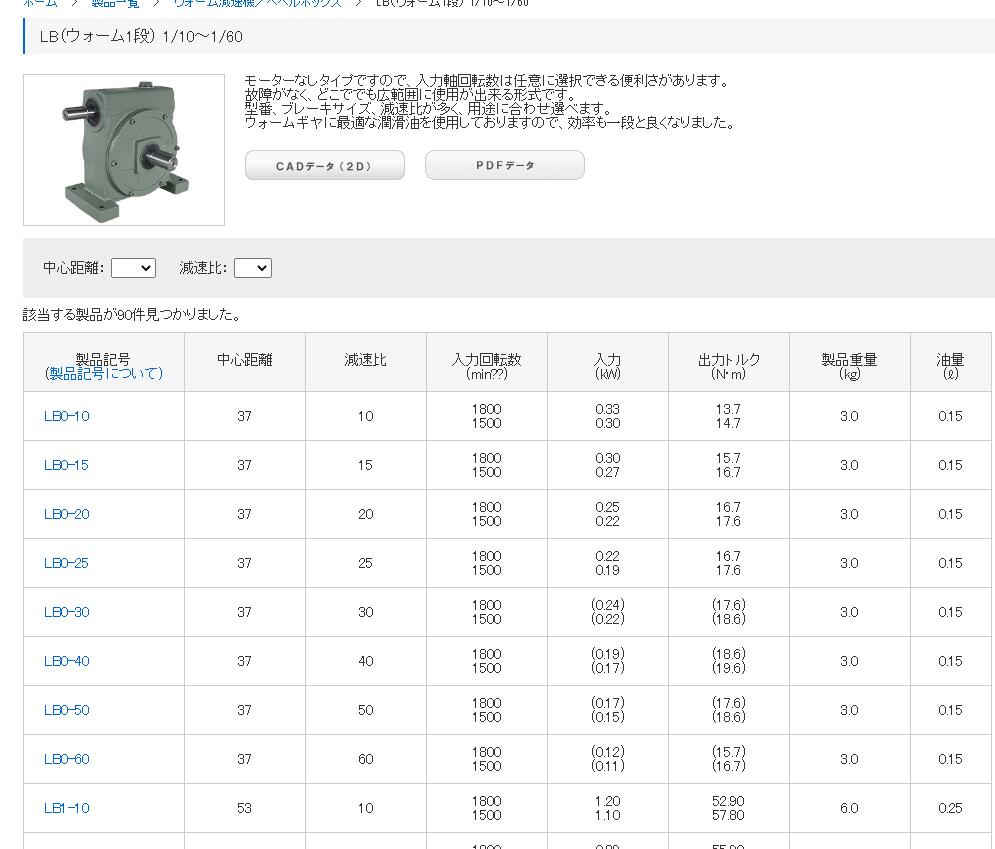Open product details for LB0-20

pyautogui.click(x=65, y=514)
